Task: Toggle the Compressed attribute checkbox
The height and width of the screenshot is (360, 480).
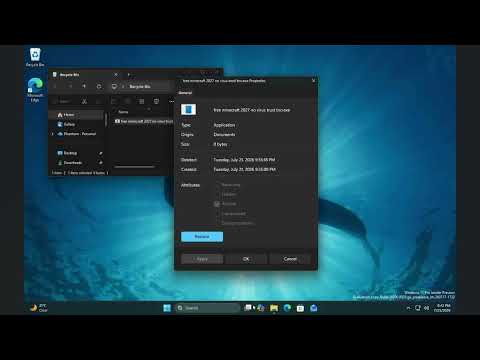Action: pos(217,214)
